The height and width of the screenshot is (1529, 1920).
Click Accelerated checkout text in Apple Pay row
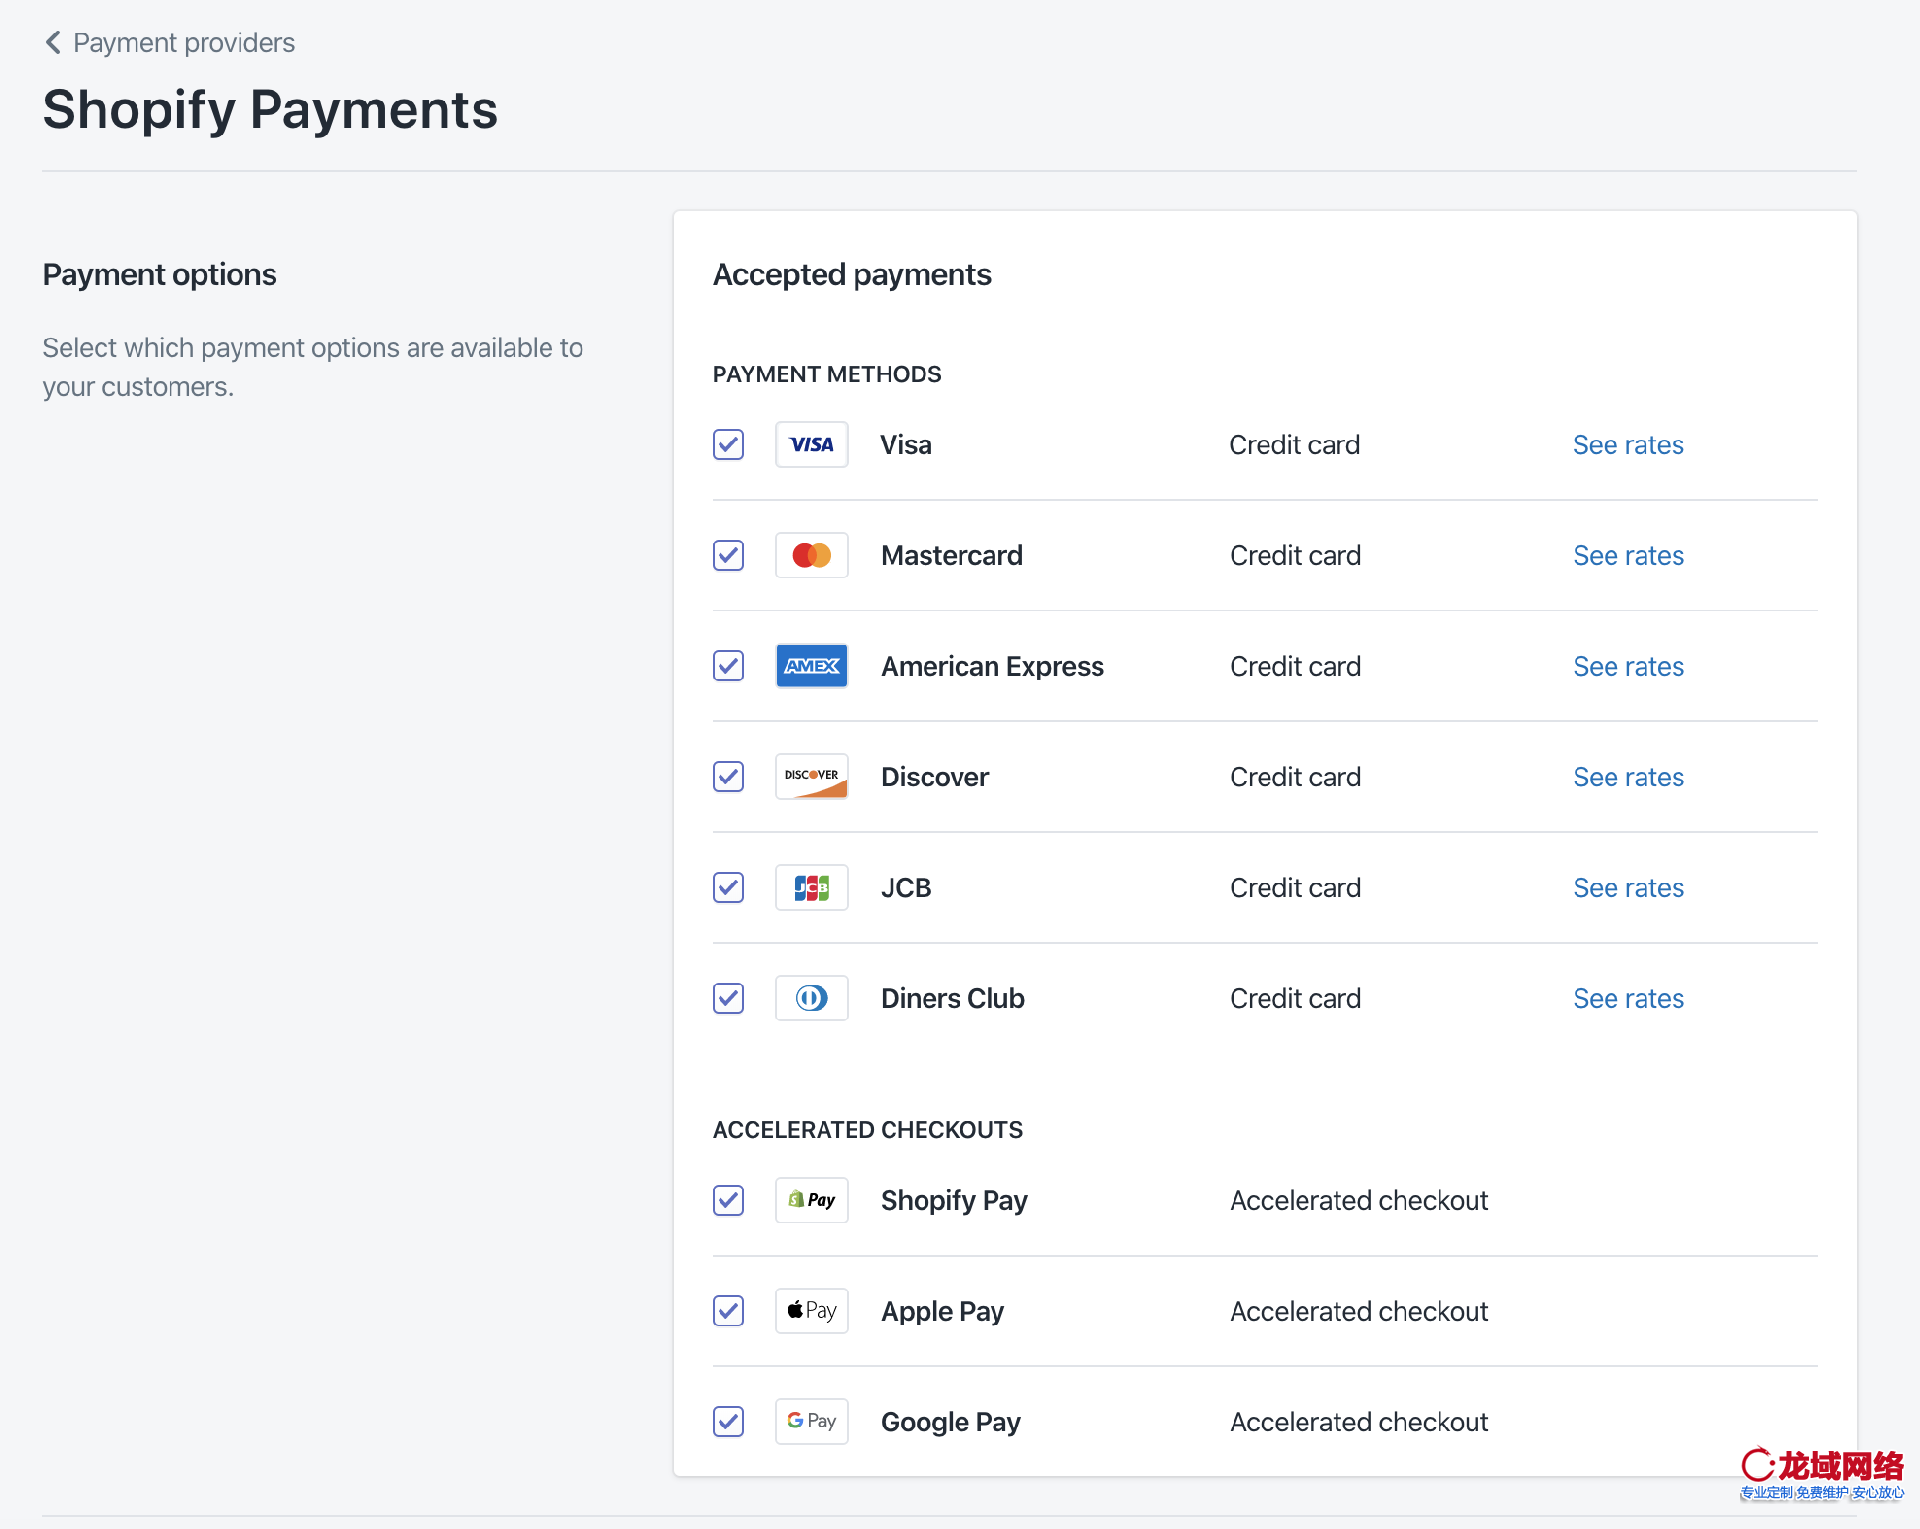(1359, 1311)
